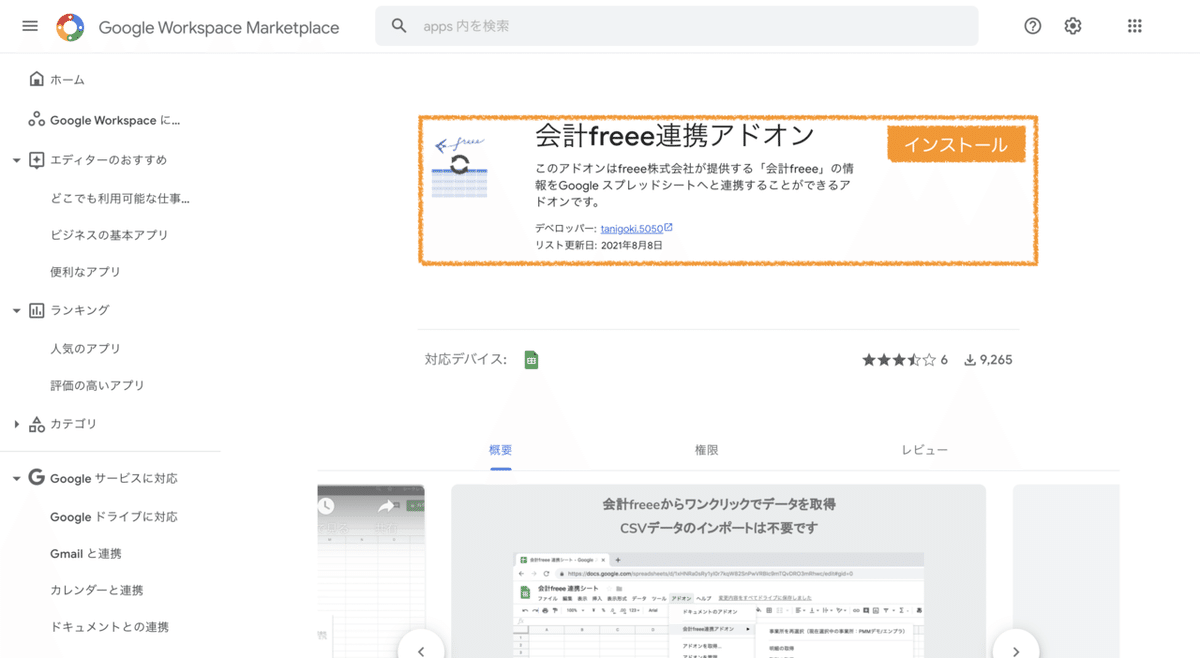The width and height of the screenshot is (1200, 658).
Task: Open ビジネスの基本アプリ category
Action: 109,235
